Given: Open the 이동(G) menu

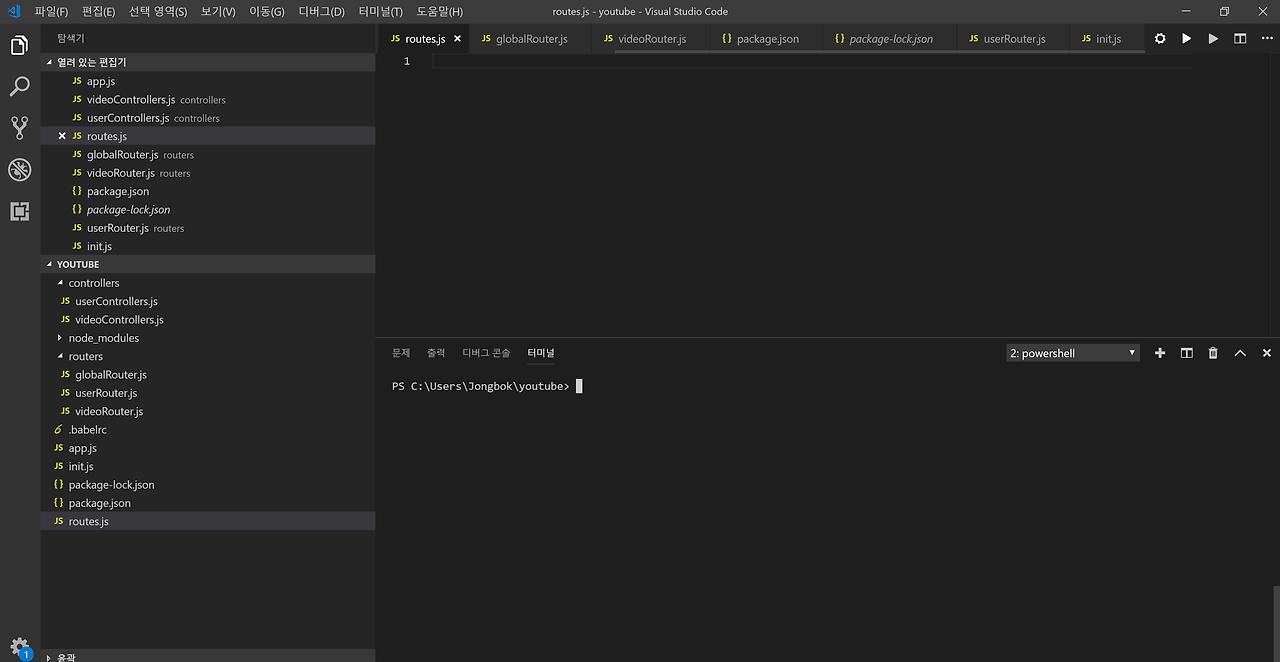Looking at the screenshot, I should pyautogui.click(x=267, y=12).
